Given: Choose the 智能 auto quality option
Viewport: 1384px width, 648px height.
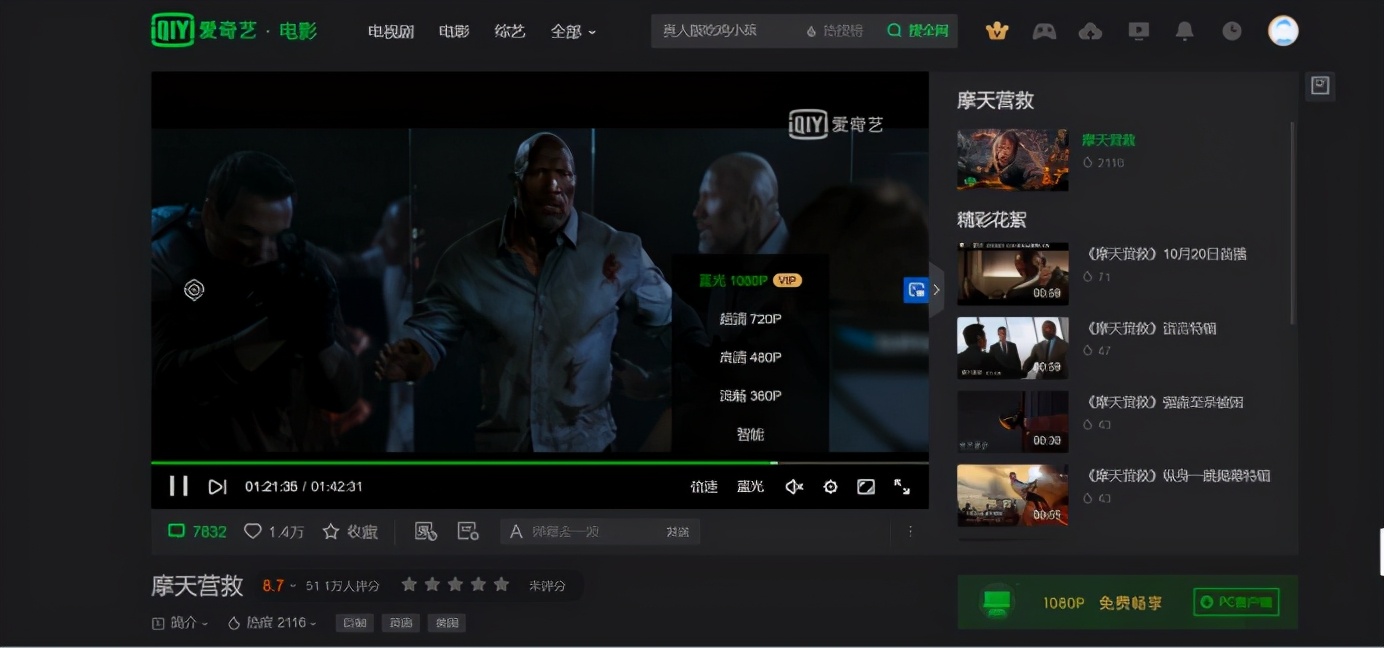Looking at the screenshot, I should (x=750, y=434).
